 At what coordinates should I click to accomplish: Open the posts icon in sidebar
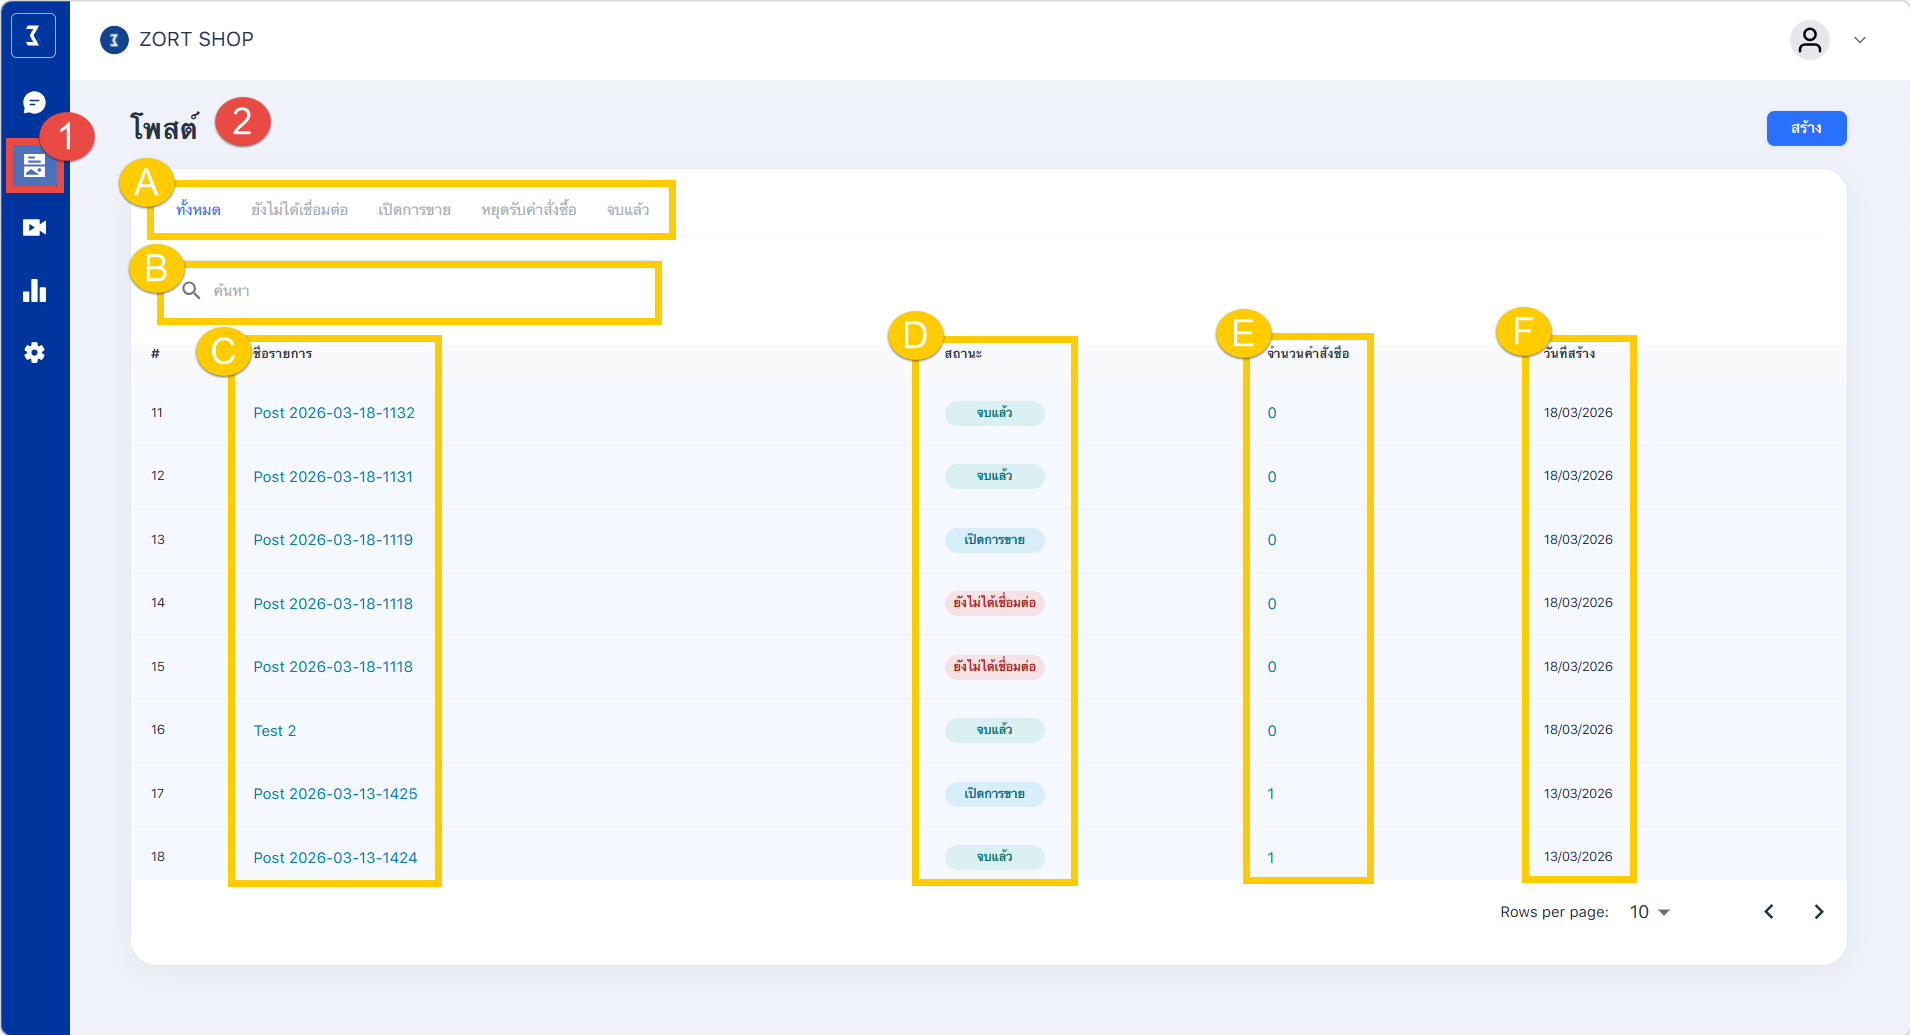(34, 166)
